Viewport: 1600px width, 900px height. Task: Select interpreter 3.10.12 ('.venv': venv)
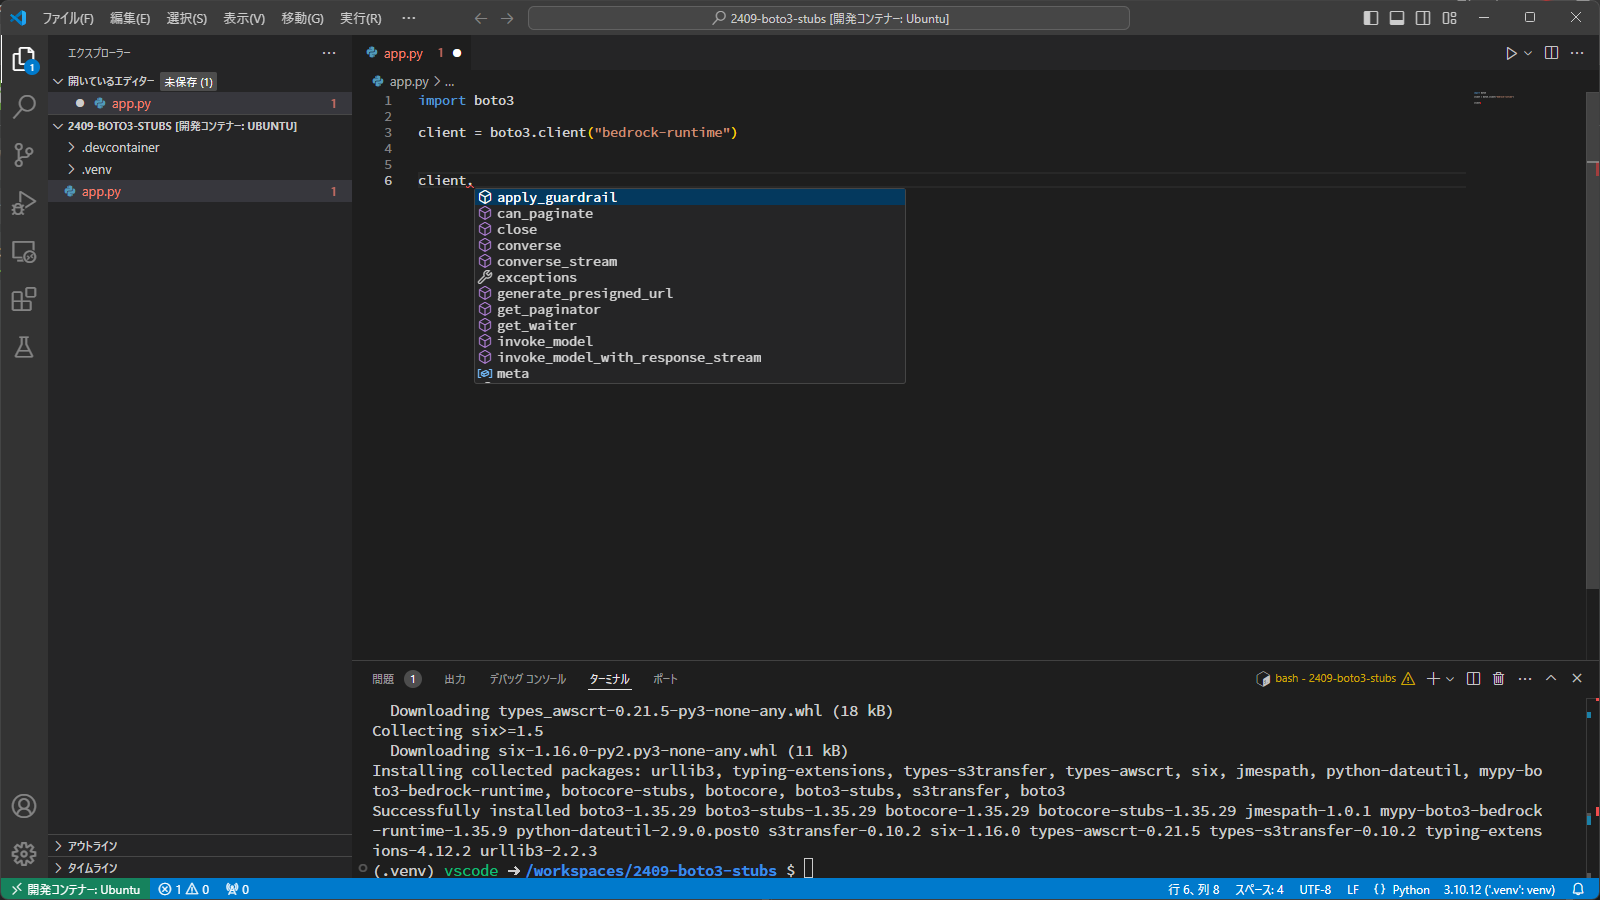(1499, 889)
